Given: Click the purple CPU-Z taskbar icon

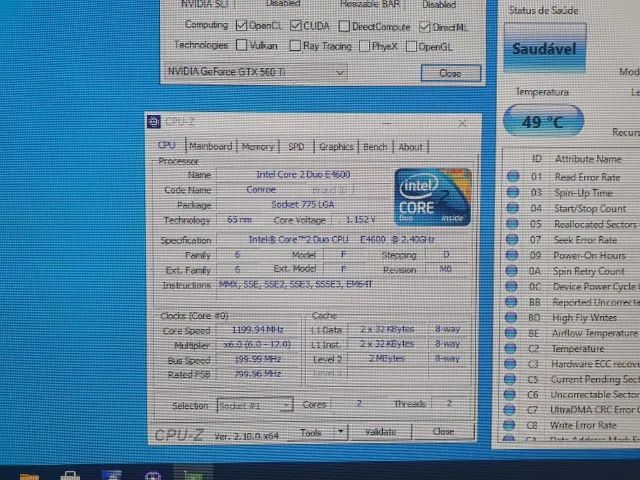Looking at the screenshot, I should pyautogui.click(x=153, y=476).
